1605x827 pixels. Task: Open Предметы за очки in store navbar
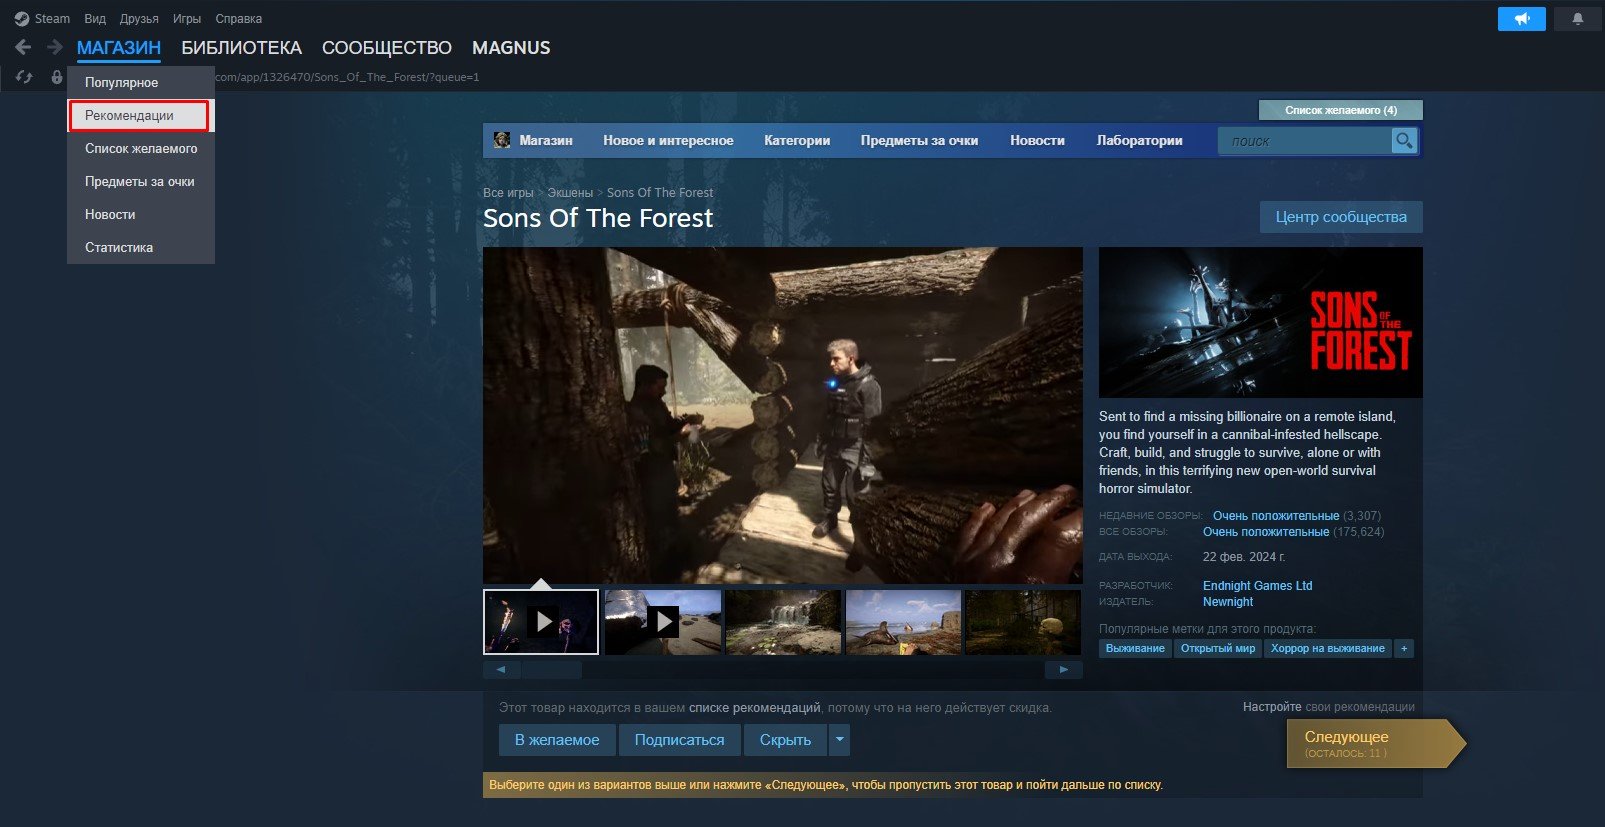pyautogui.click(x=919, y=140)
